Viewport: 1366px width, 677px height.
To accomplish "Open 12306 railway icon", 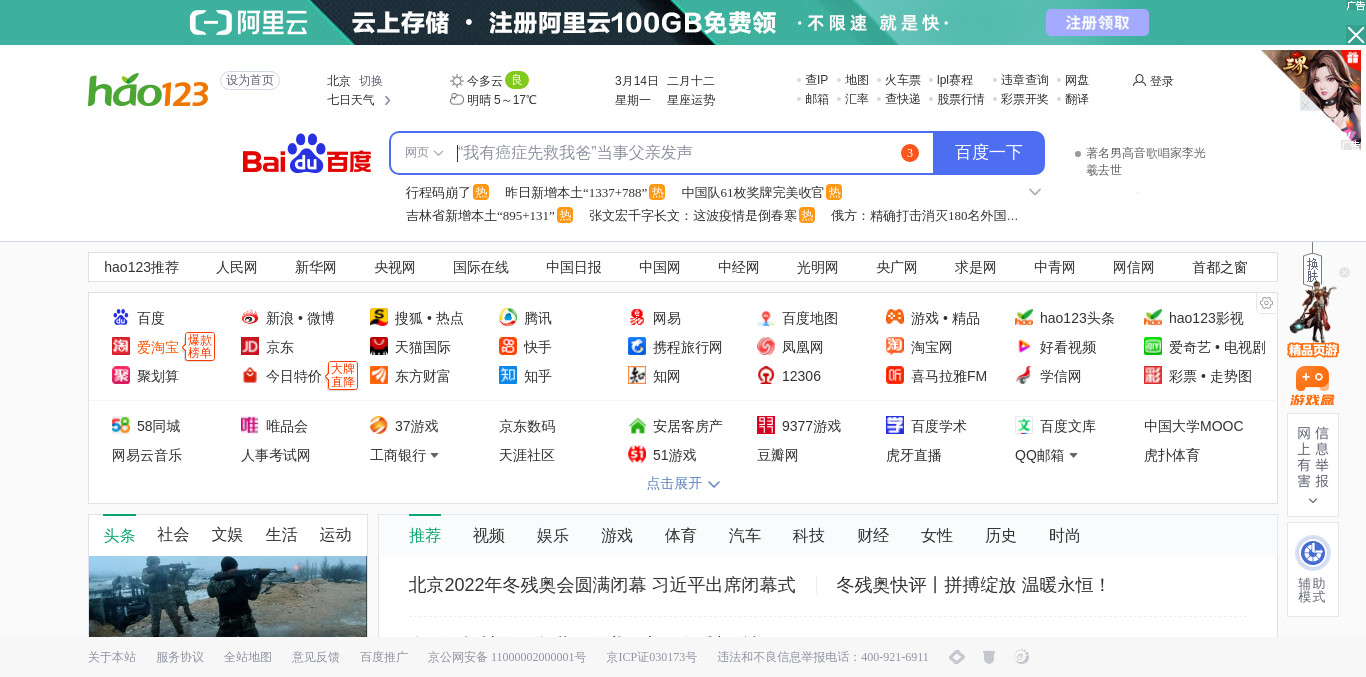I will click(x=766, y=376).
